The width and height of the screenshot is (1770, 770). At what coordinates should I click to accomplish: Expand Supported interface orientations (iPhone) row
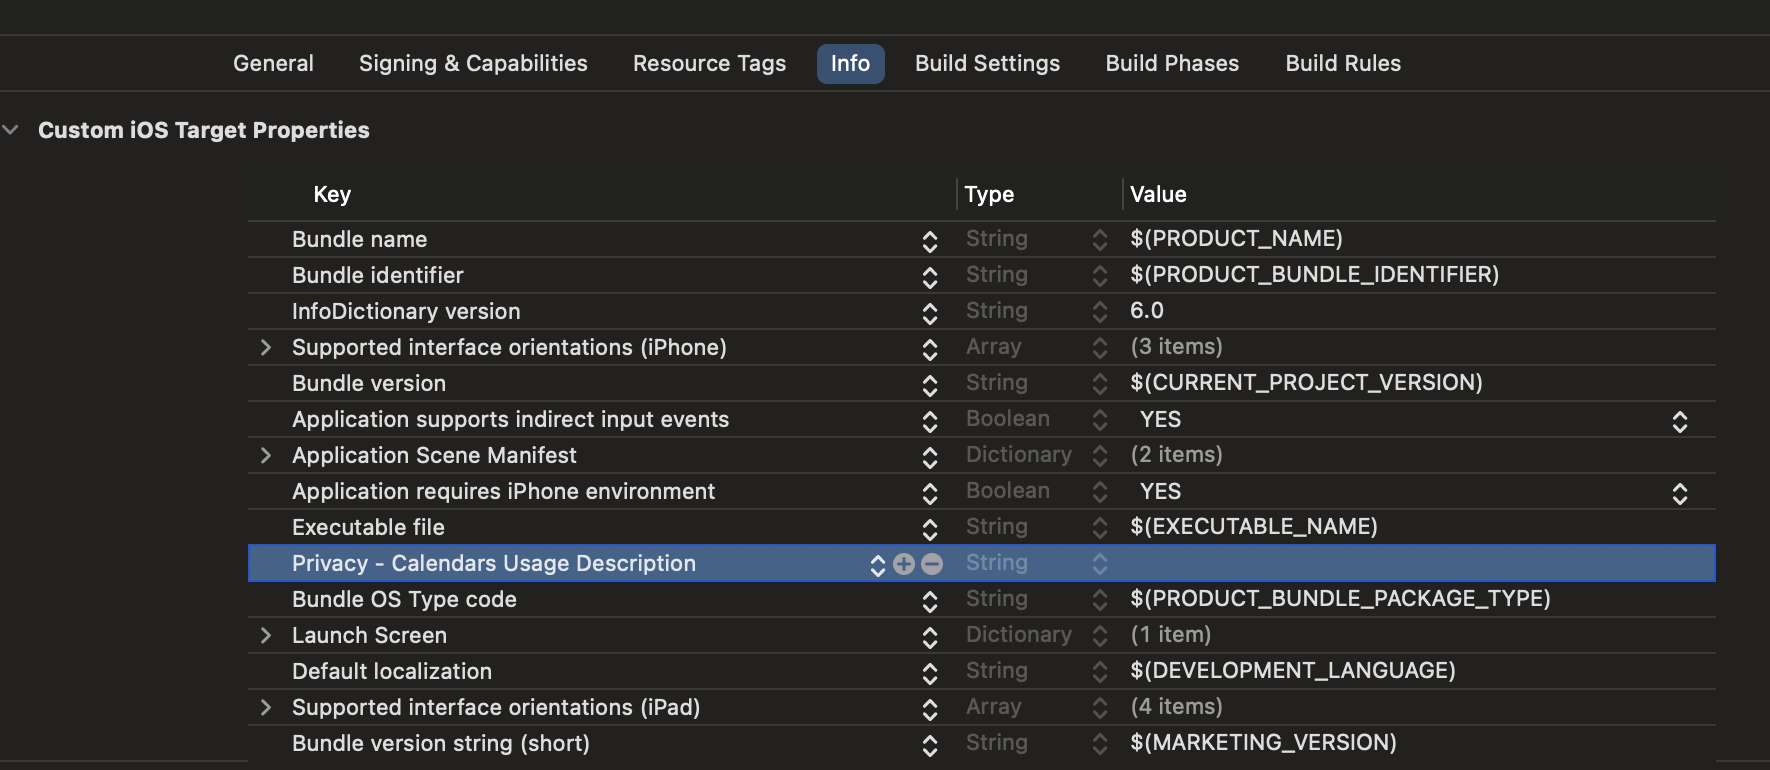266,348
